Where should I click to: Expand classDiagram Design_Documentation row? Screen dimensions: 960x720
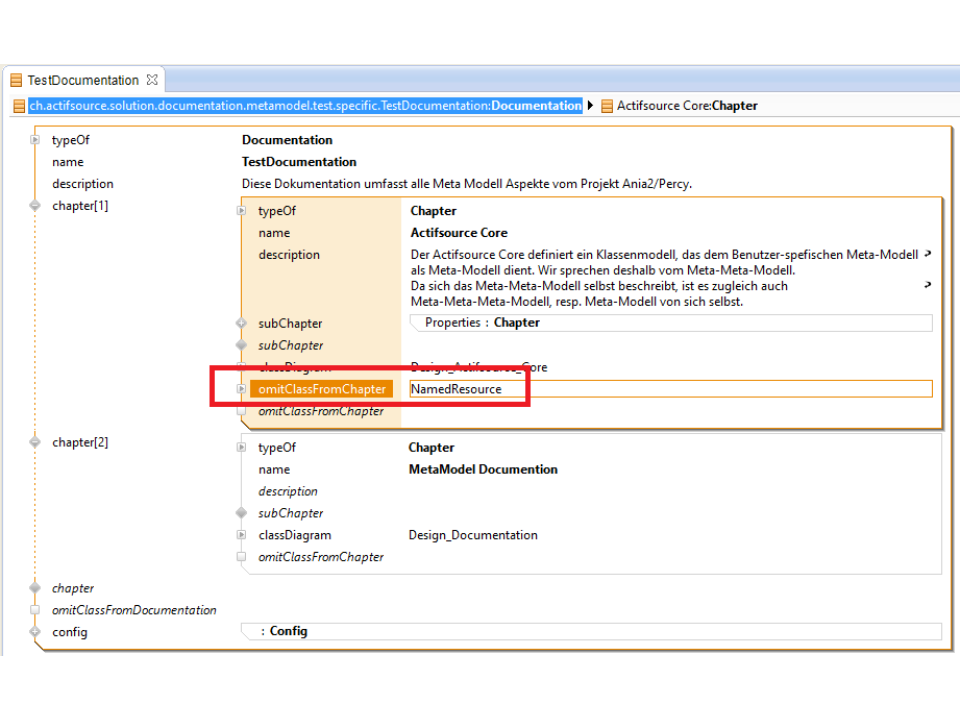click(241, 535)
